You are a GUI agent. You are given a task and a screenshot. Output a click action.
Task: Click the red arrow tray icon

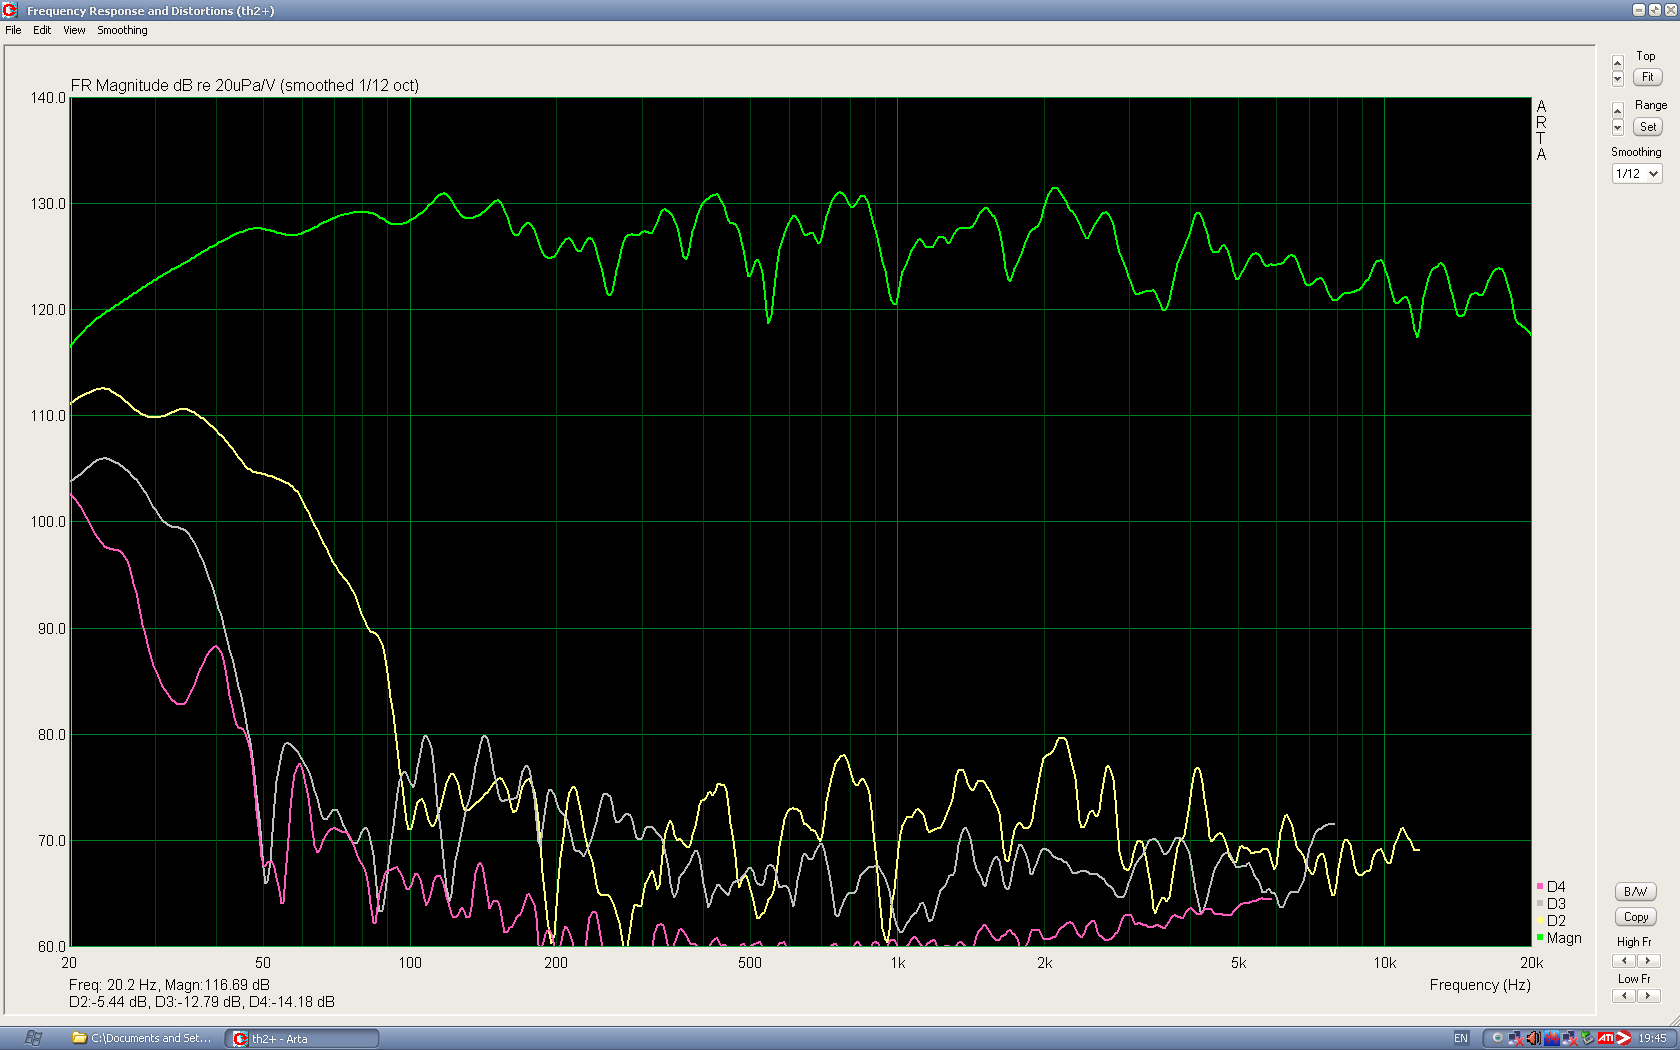coord(1624,1038)
